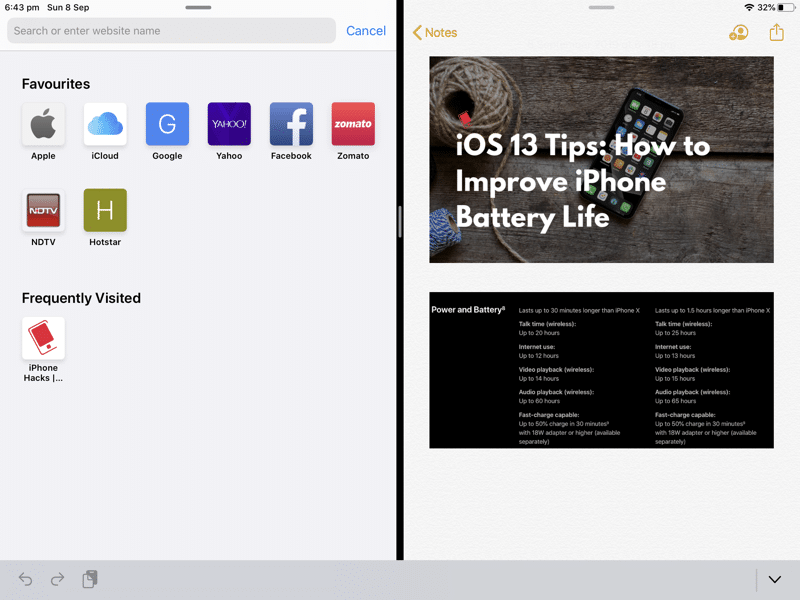This screenshot has width=800, height=600.
Task: Open the Facebook favourite
Action: point(291,125)
